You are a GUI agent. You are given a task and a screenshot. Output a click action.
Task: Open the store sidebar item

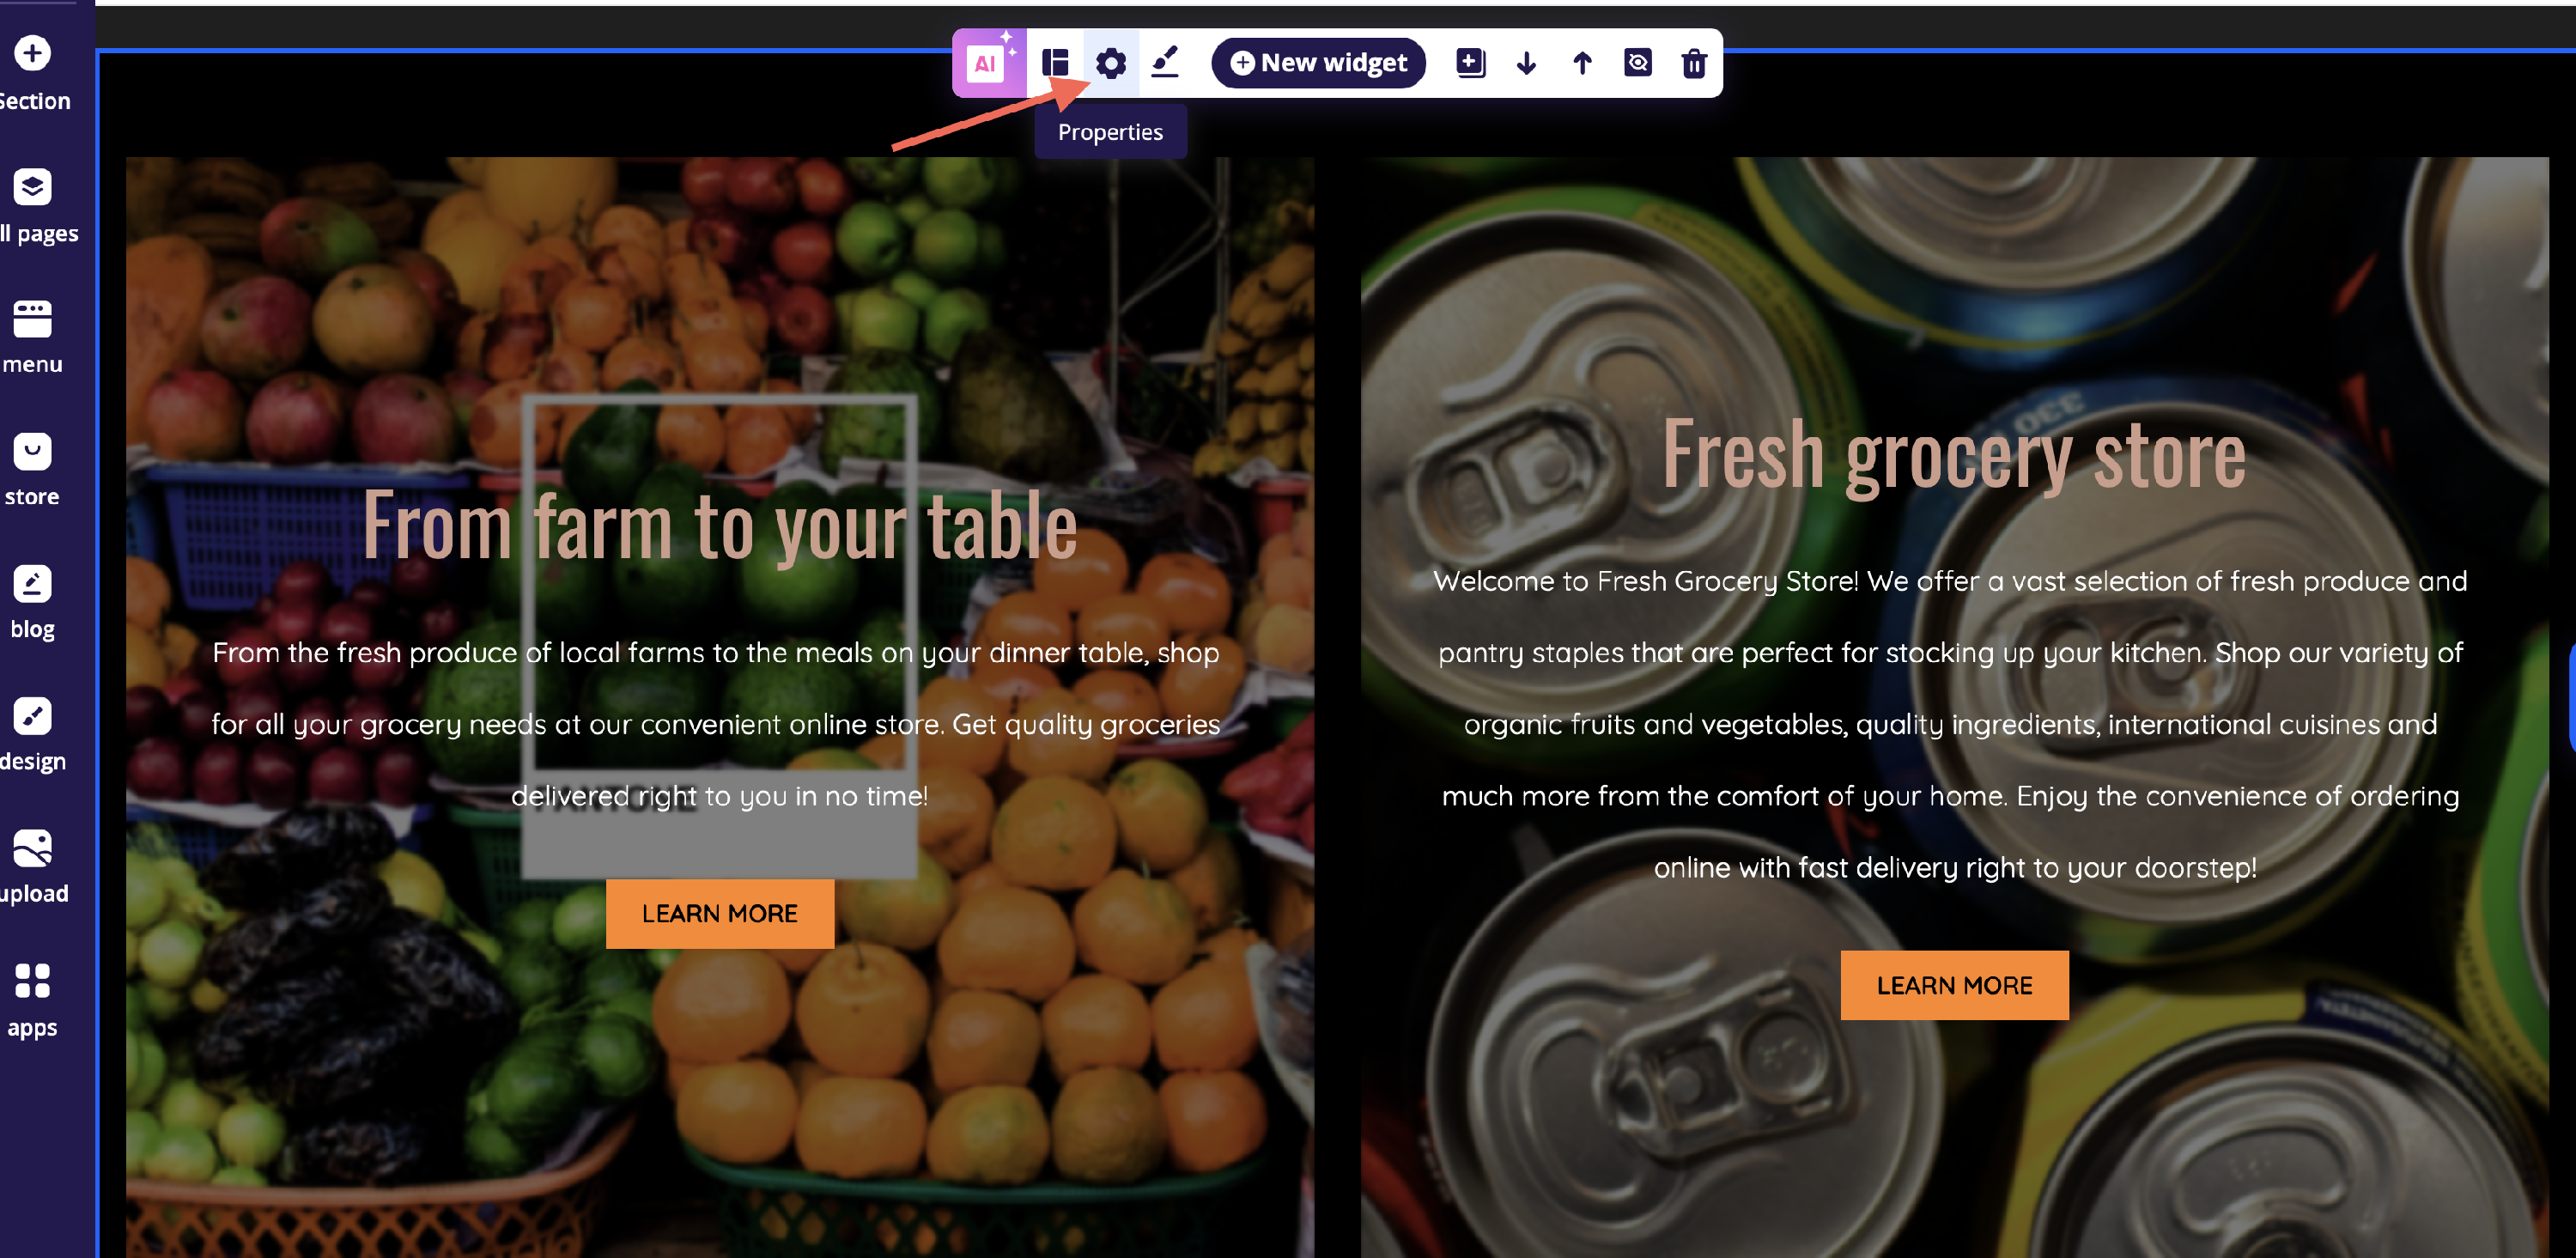33,470
